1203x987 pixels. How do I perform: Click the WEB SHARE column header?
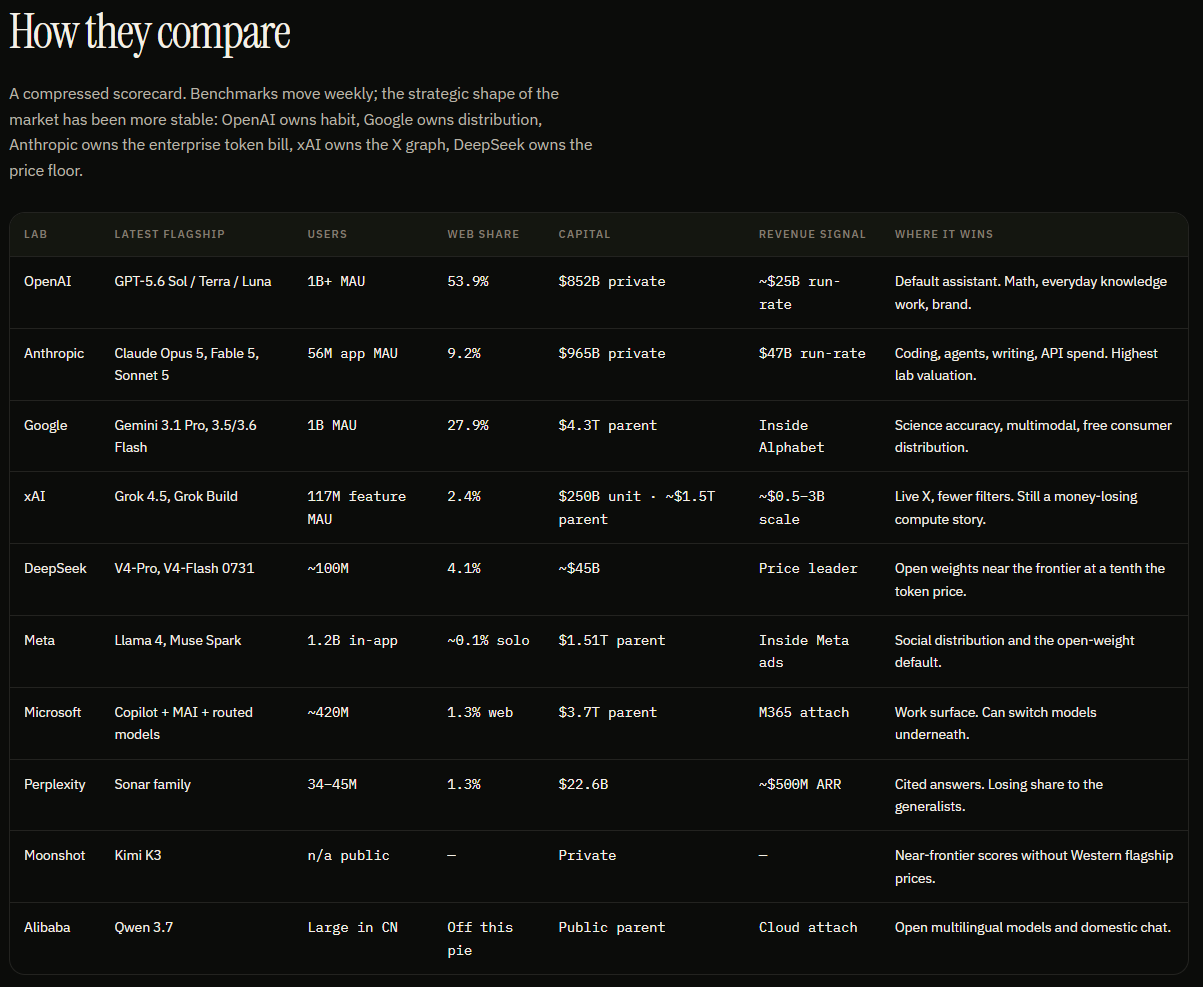tap(483, 234)
